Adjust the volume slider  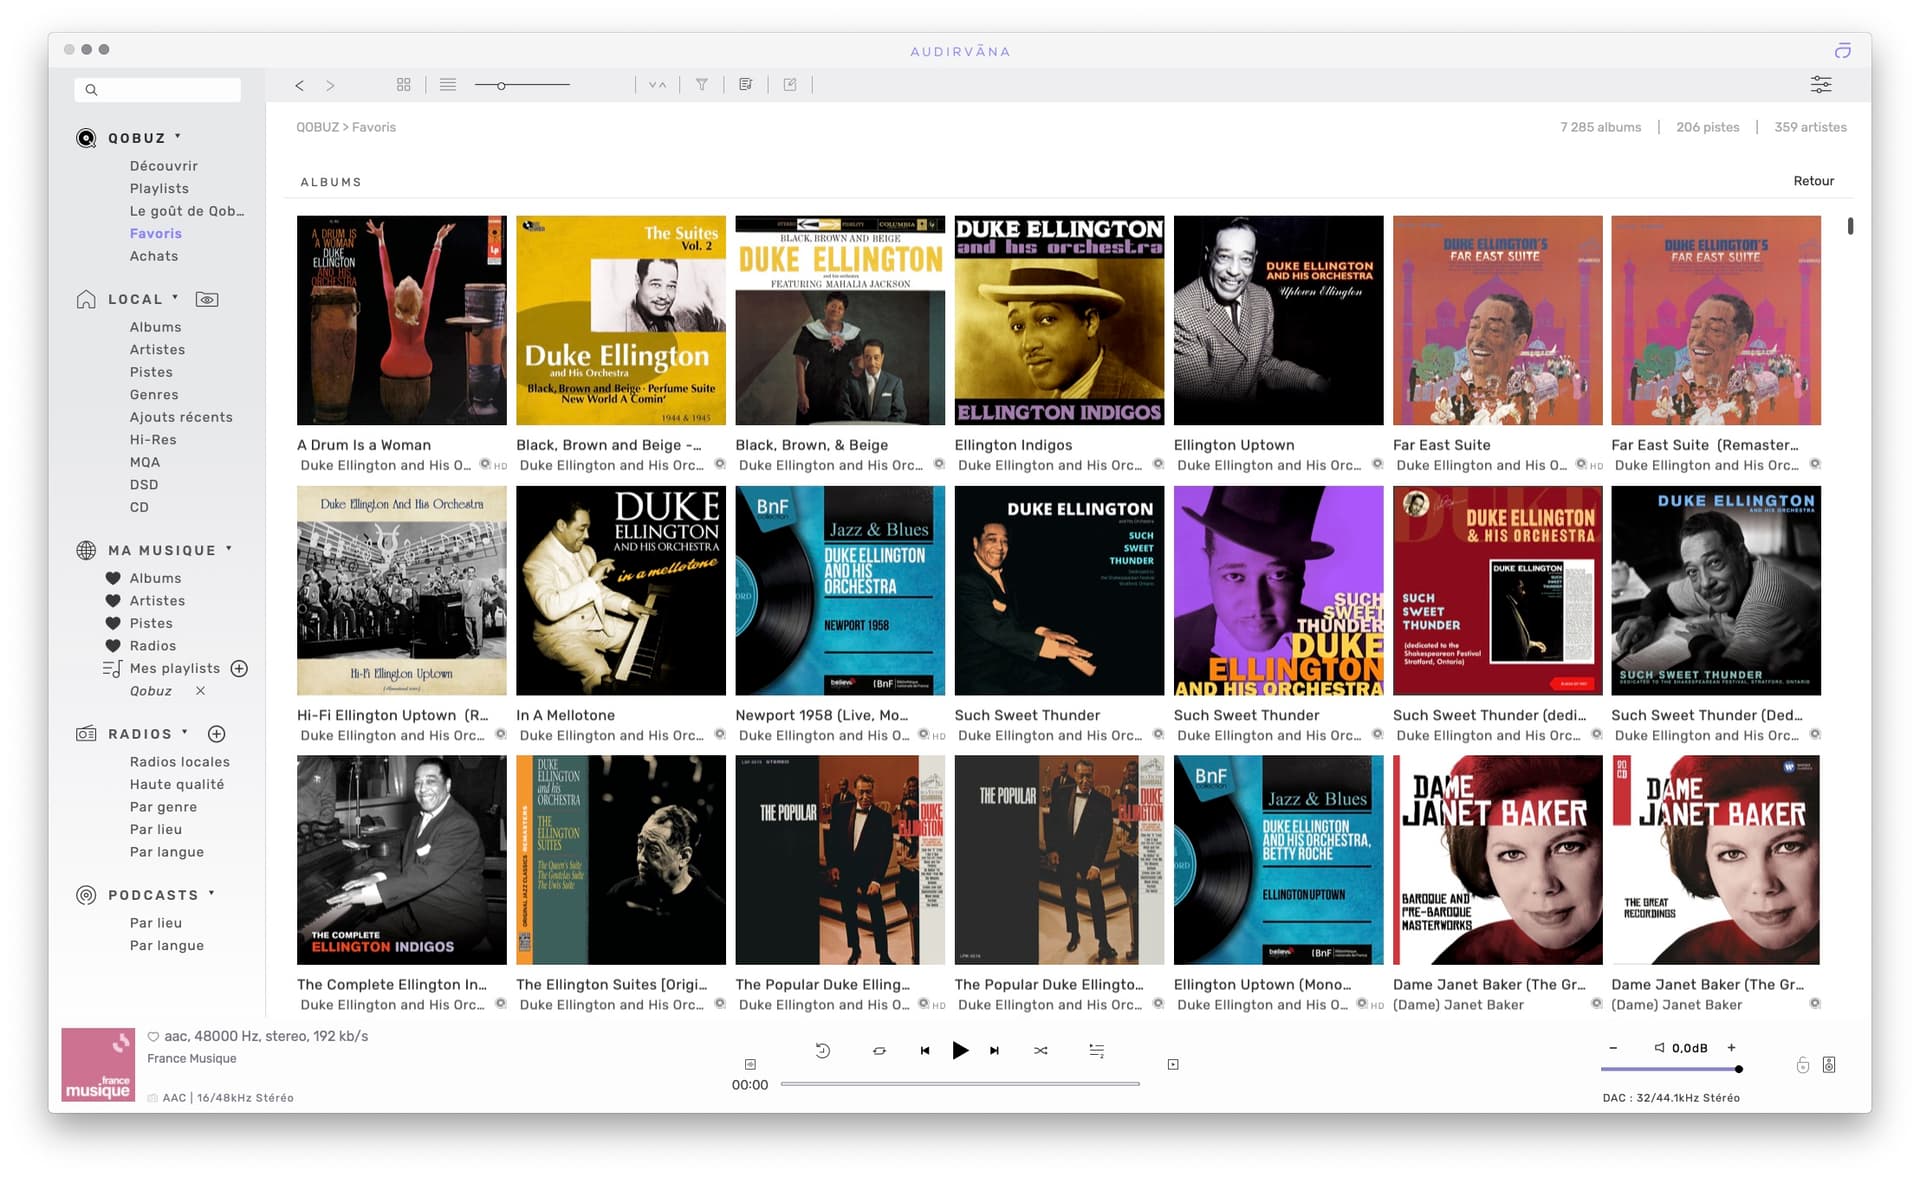click(1672, 1069)
